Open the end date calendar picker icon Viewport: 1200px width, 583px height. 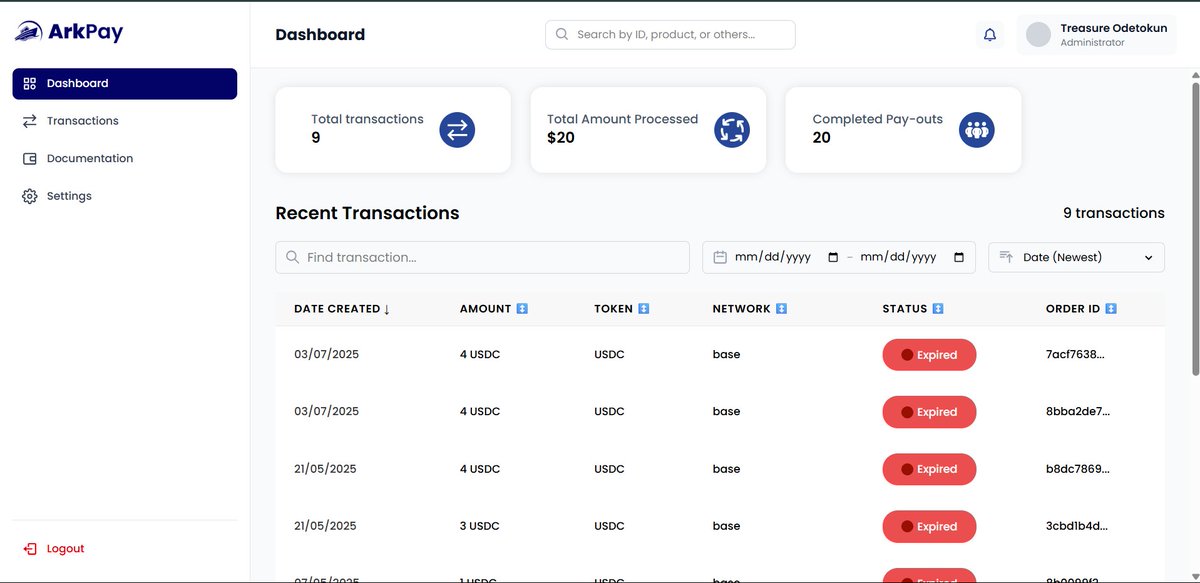(x=959, y=257)
